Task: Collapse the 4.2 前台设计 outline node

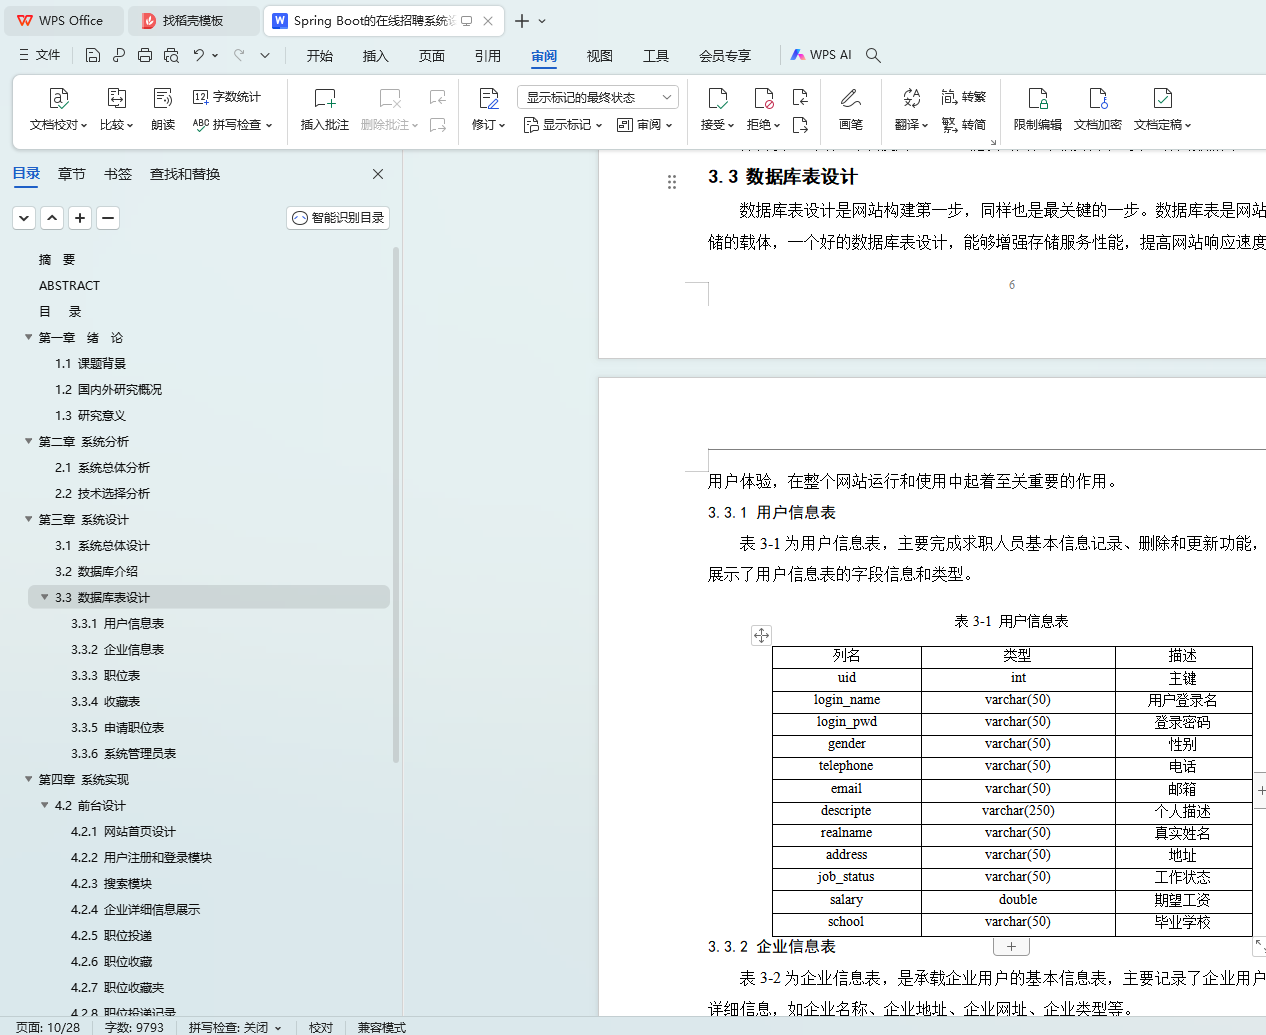Action: [45, 805]
